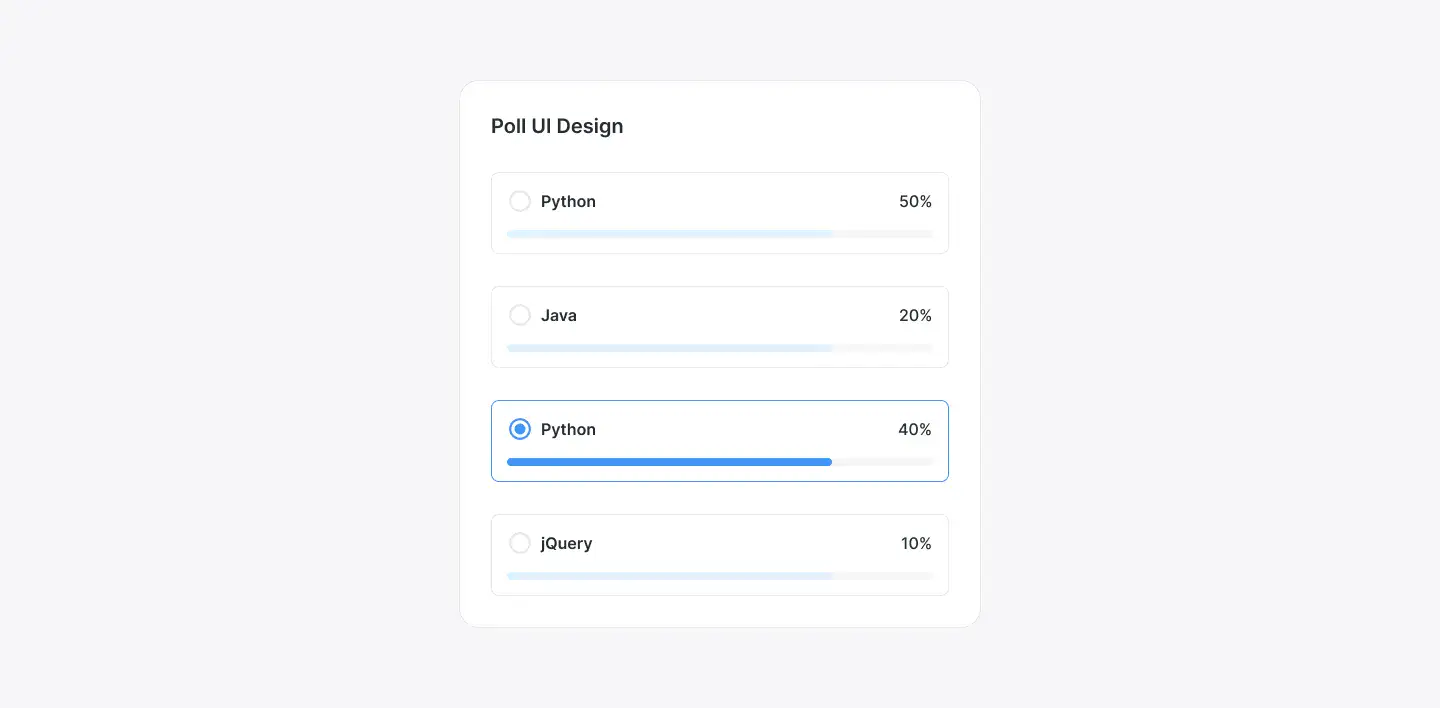This screenshot has height=708, width=1440.
Task: Click the jQuery option label
Action: pyautogui.click(x=566, y=543)
